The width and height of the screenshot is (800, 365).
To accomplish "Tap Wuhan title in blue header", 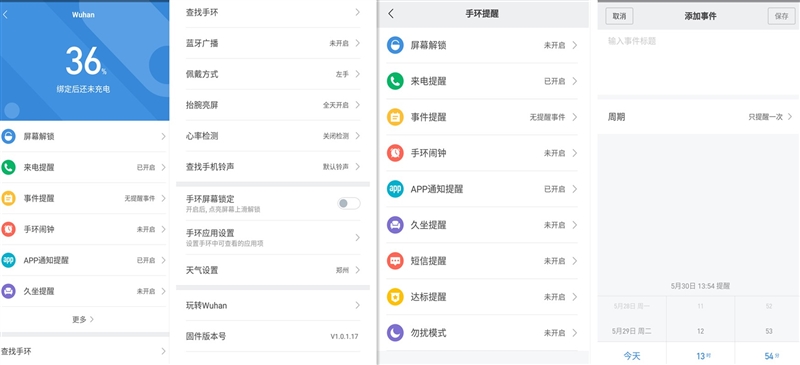I will tap(83, 15).
